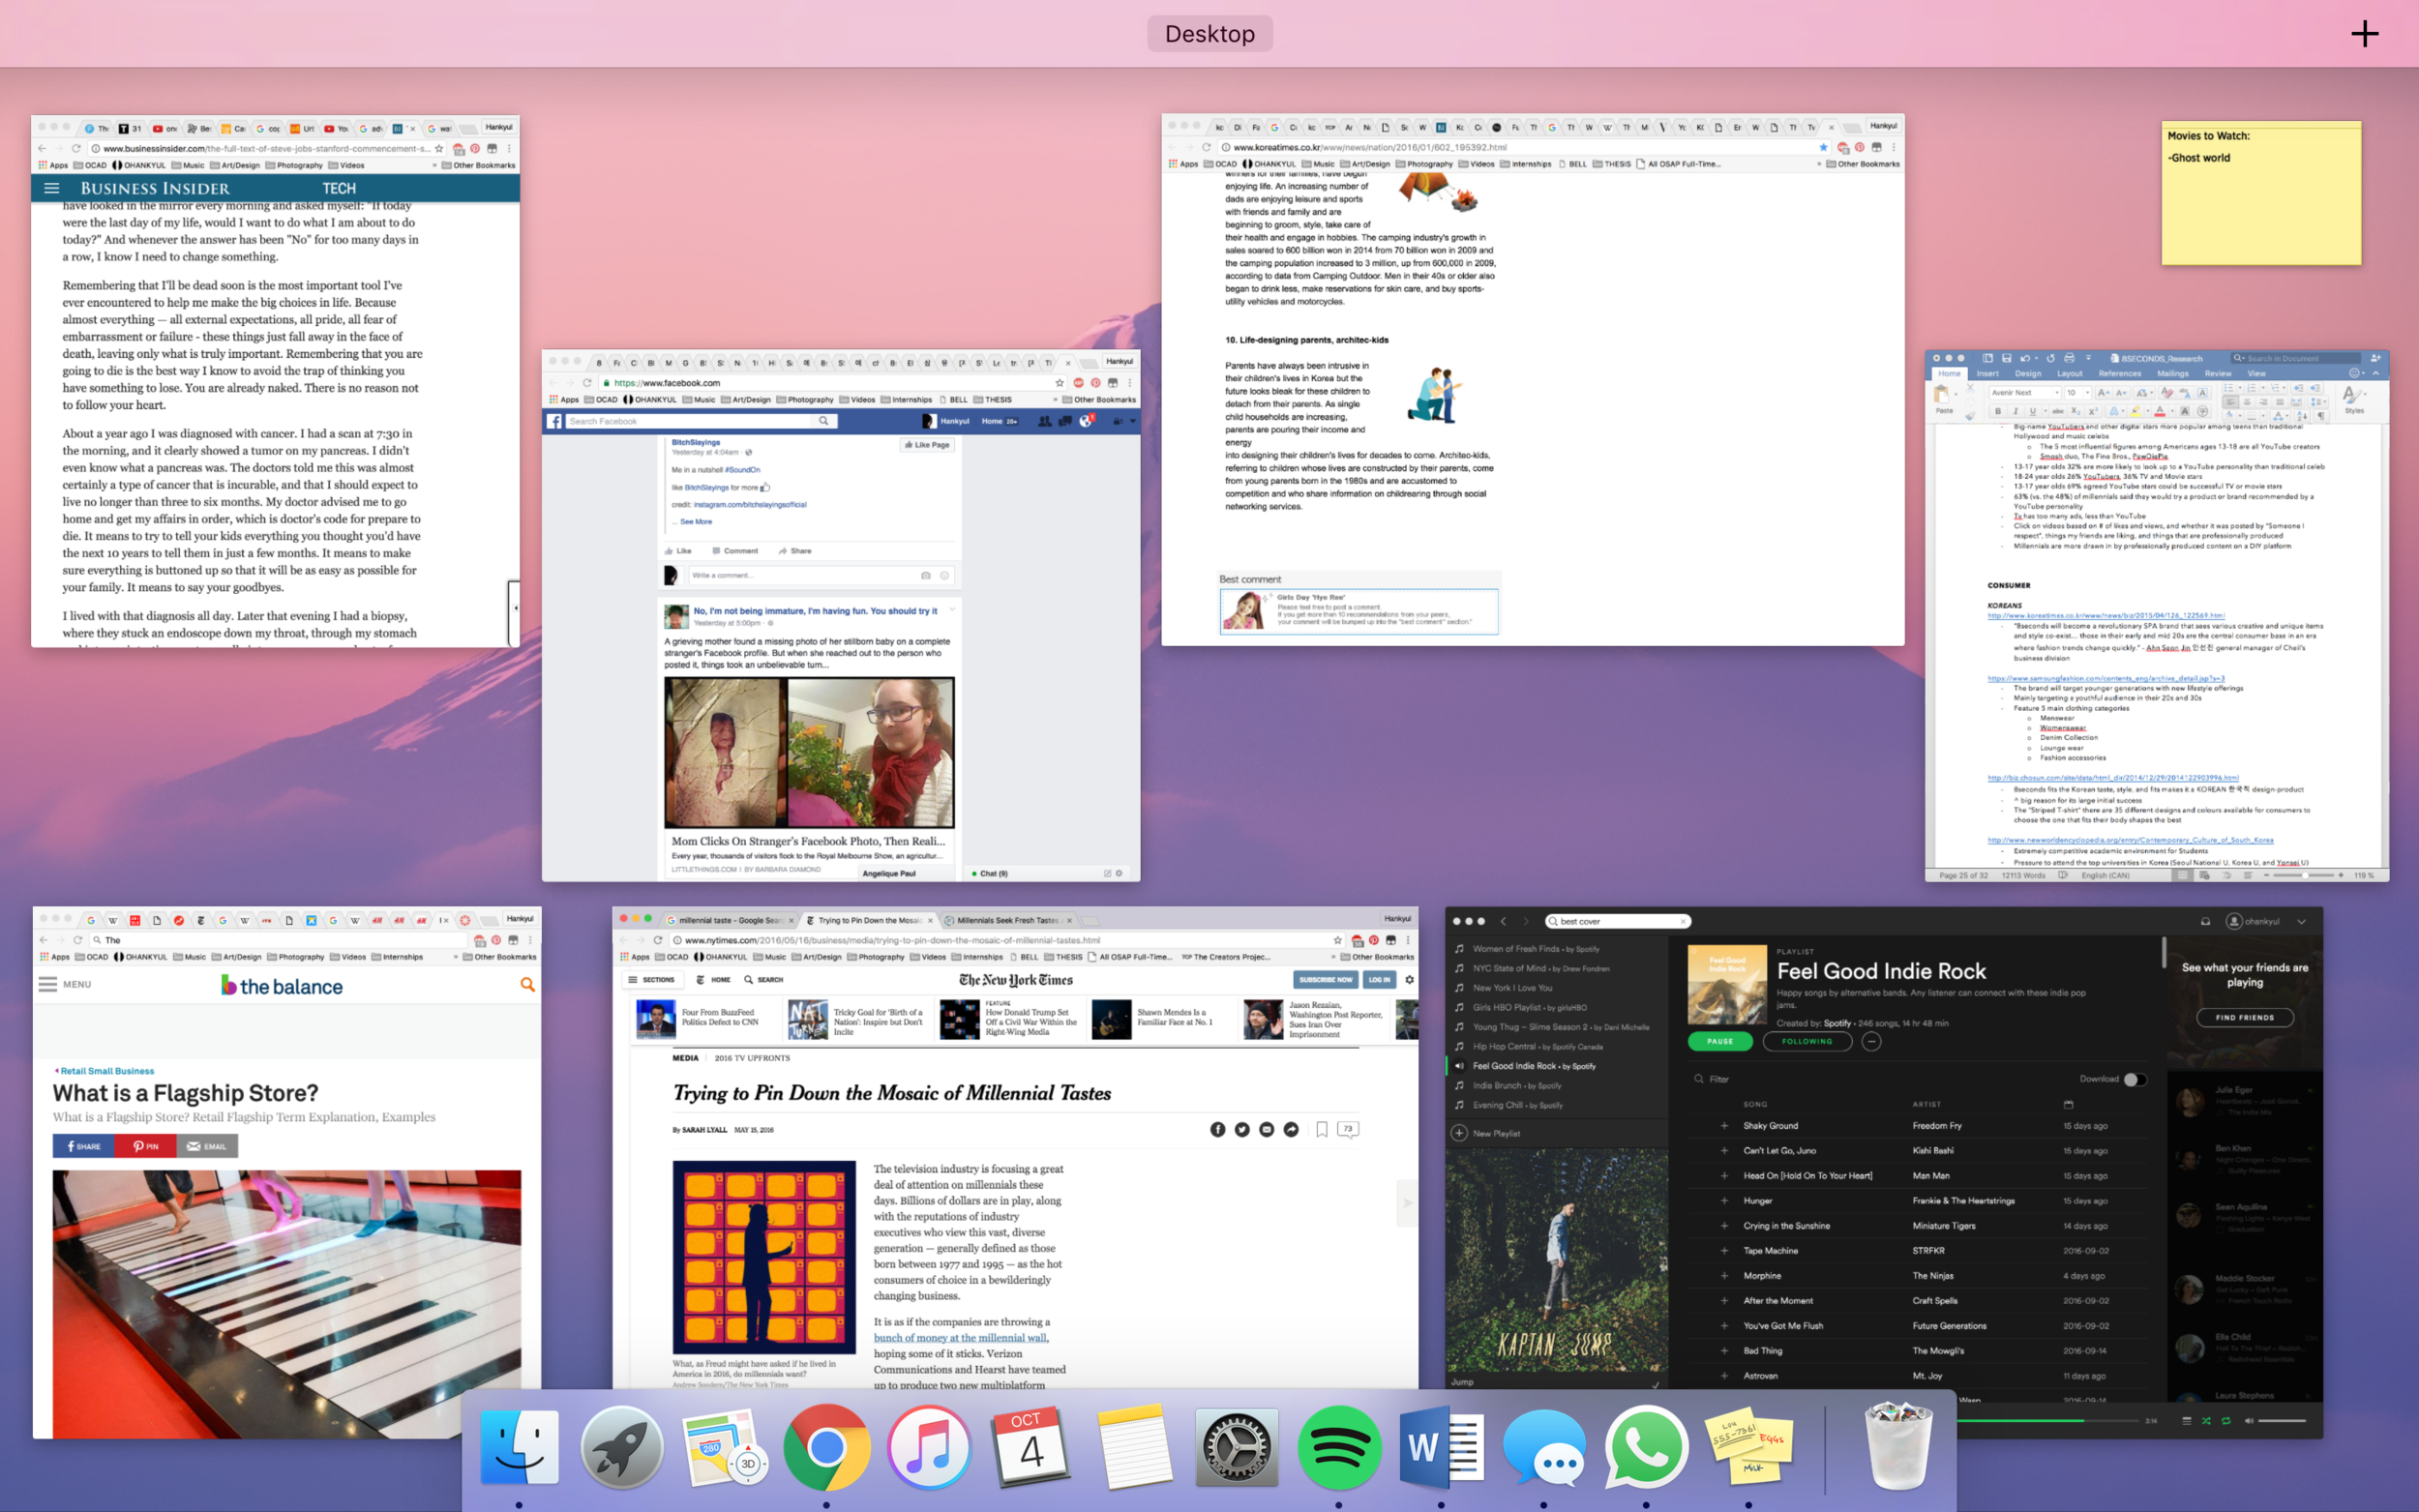Image resolution: width=2419 pixels, height=1512 pixels.
Task: Open WhatsApp from the dock
Action: click(x=1646, y=1446)
